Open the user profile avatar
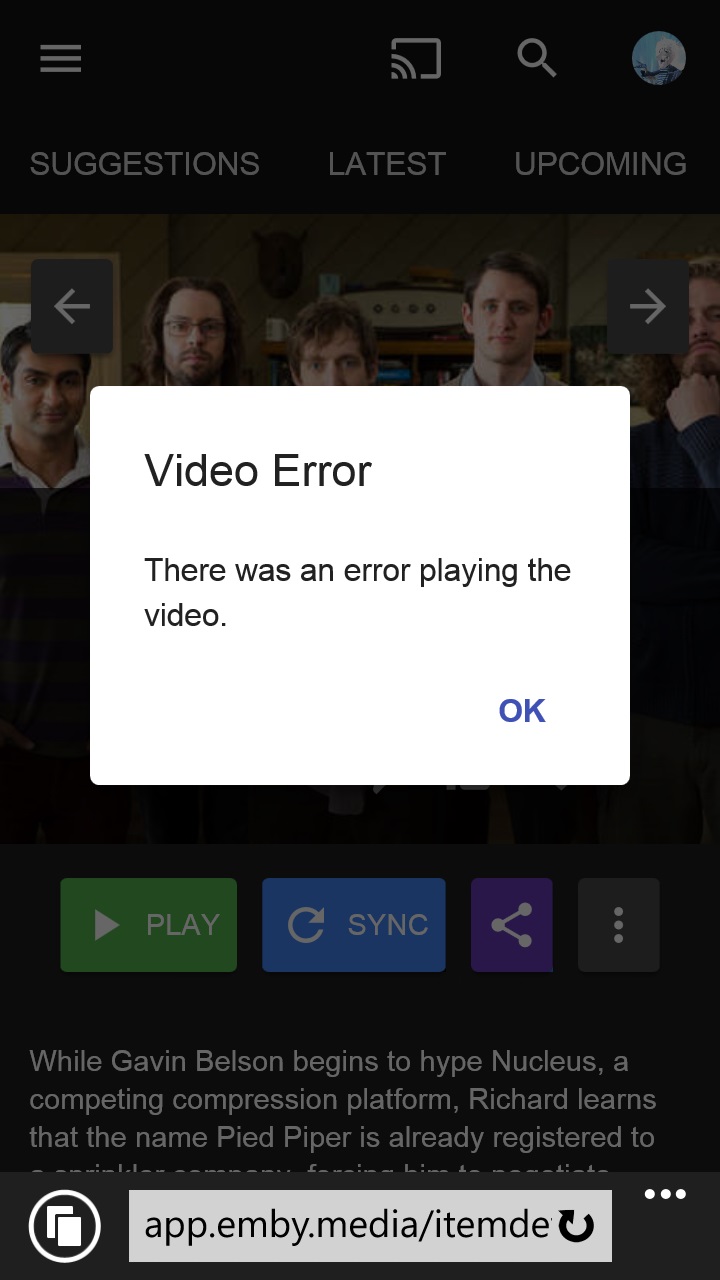The image size is (720, 1280). tap(659, 58)
